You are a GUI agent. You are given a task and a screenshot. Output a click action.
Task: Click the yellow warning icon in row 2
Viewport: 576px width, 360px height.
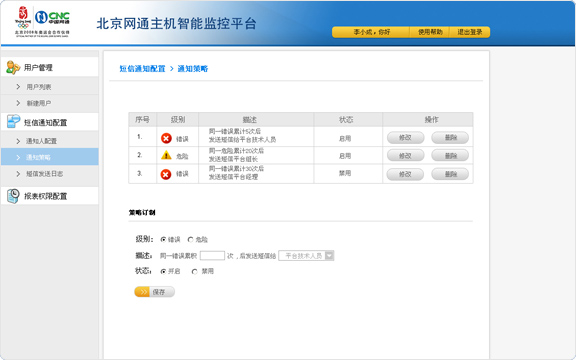click(x=166, y=155)
